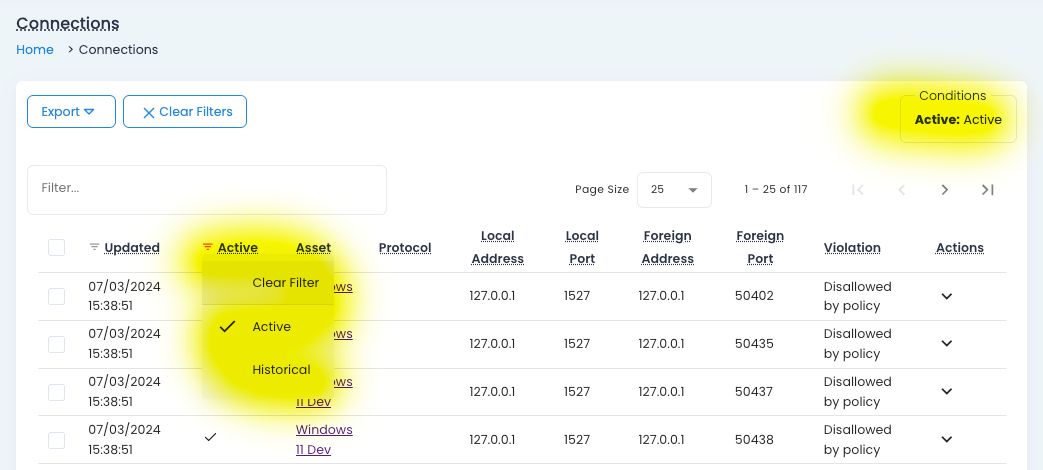Expand actions for the port 50438 row
The height and width of the screenshot is (470, 1043).
point(947,439)
